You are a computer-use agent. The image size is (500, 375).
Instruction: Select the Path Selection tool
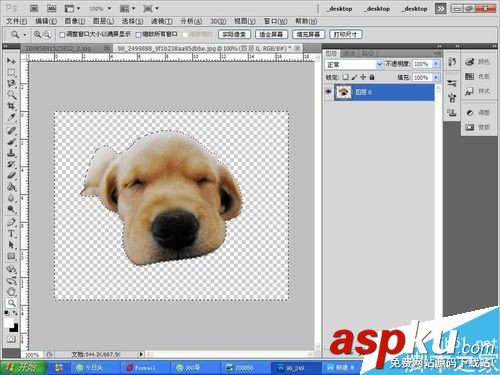coord(11,245)
